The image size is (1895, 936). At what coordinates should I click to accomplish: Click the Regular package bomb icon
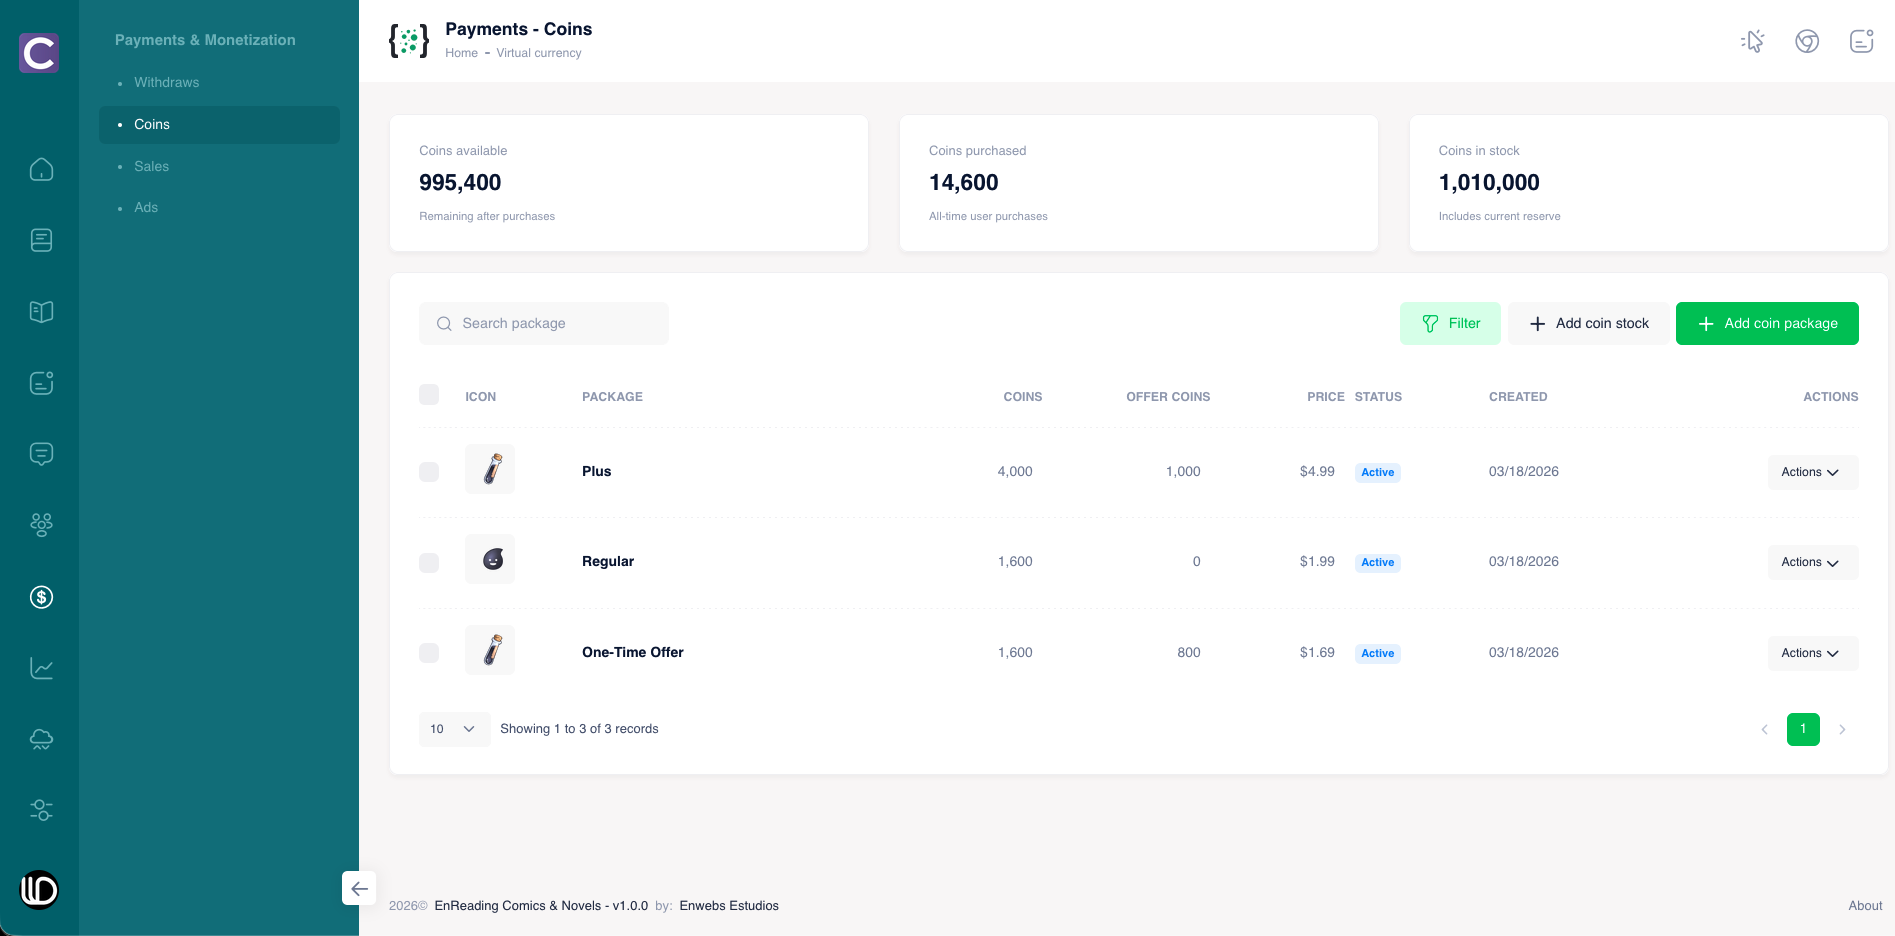point(490,559)
